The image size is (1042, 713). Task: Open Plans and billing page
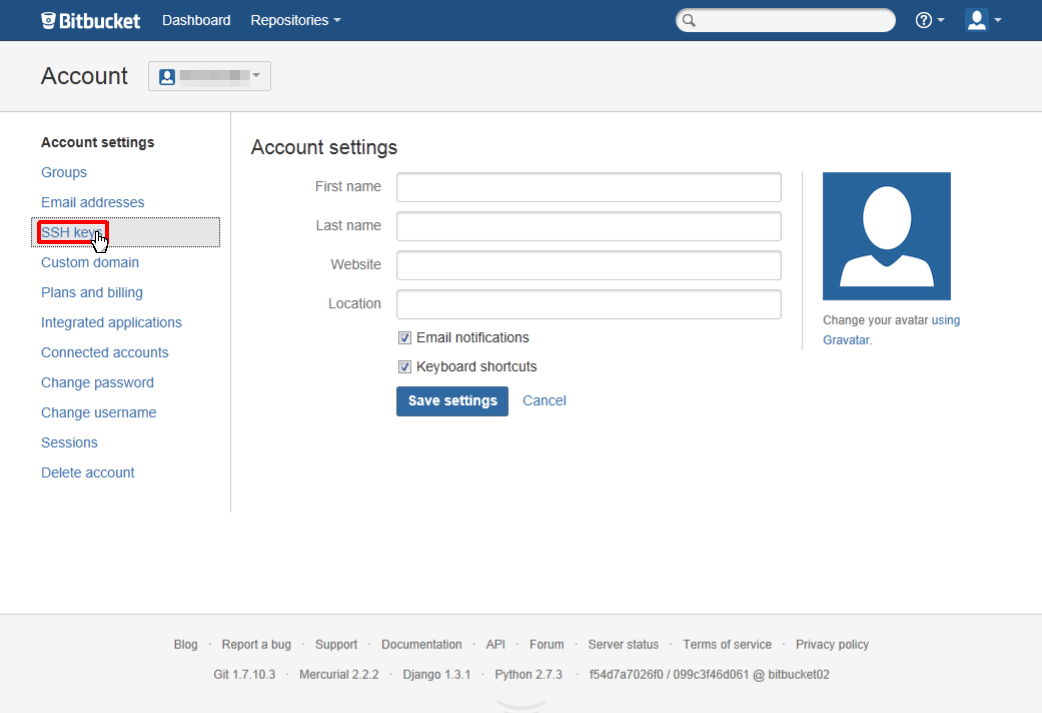click(x=92, y=293)
